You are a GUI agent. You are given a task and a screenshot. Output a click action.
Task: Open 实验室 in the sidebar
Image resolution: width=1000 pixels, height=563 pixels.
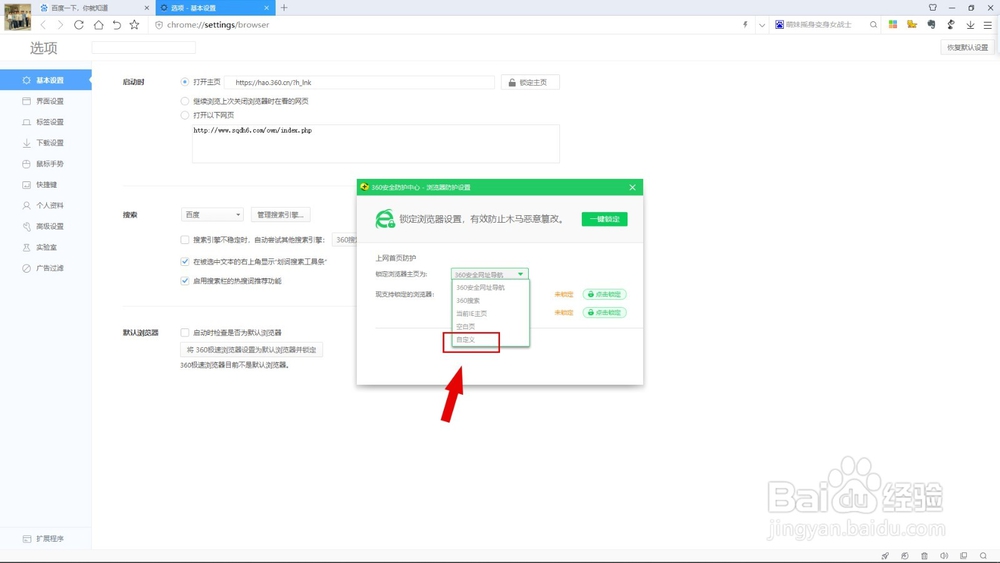click(45, 247)
